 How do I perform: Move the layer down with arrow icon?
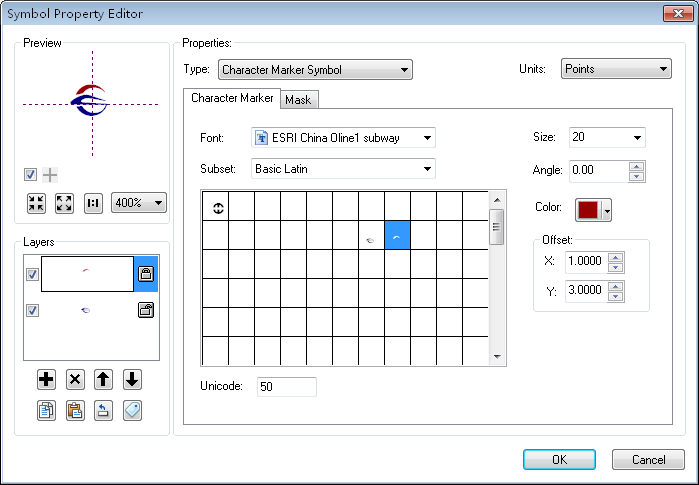click(x=132, y=380)
